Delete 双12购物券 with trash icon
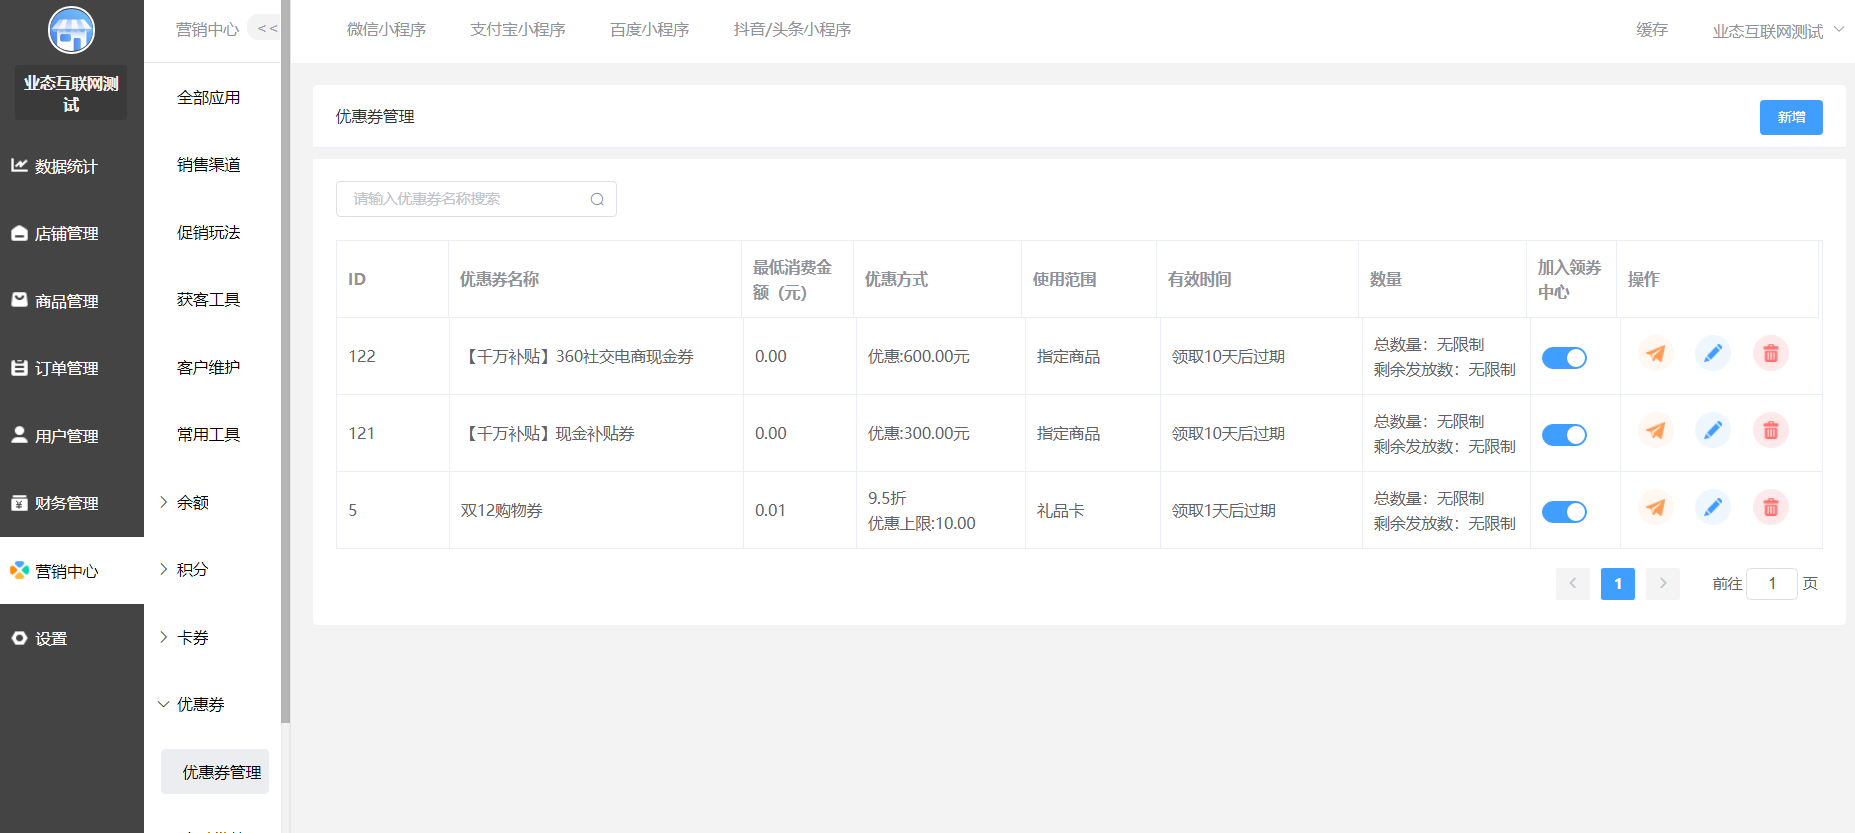Screen dimensions: 1855x833 point(1771,507)
